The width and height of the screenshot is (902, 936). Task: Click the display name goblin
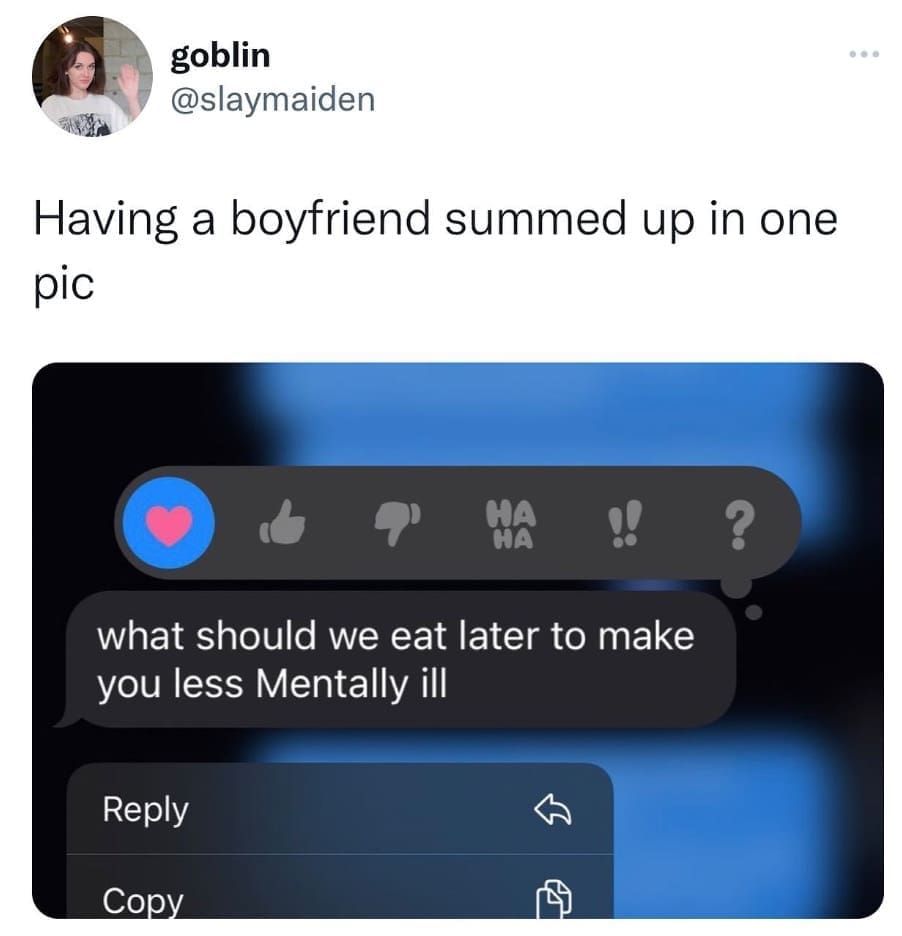pos(220,55)
